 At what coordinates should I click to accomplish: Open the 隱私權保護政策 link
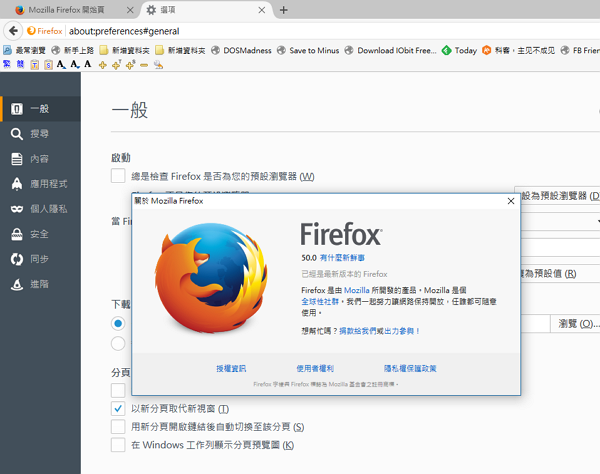click(x=410, y=368)
